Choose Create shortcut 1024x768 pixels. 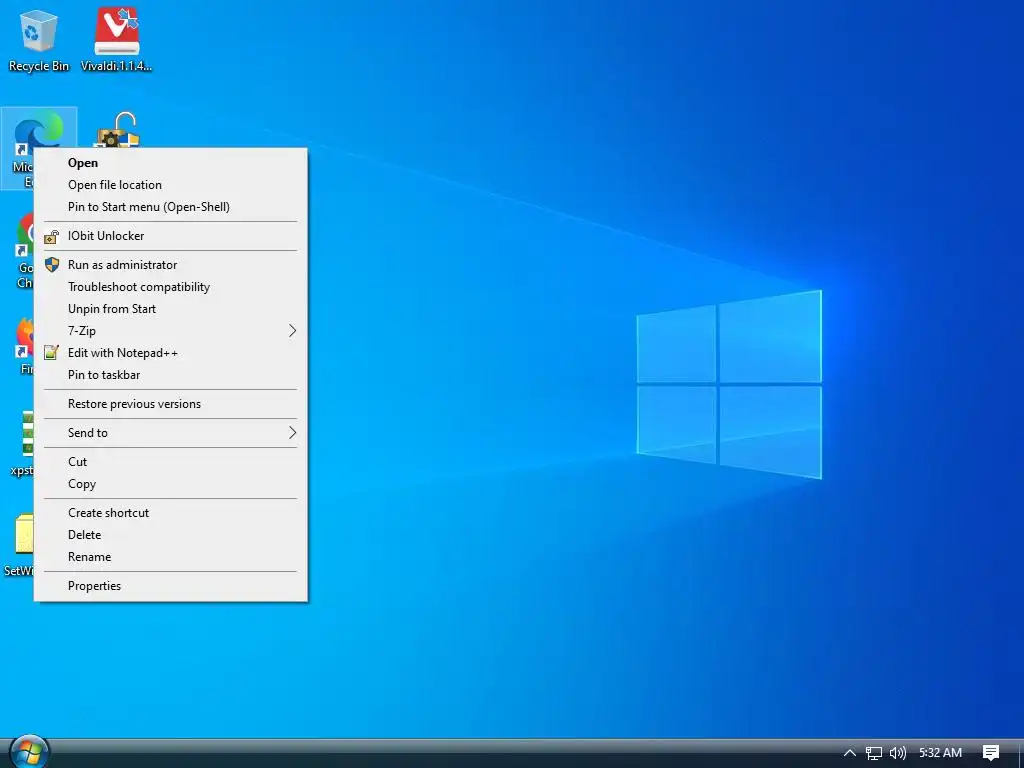click(170, 513)
